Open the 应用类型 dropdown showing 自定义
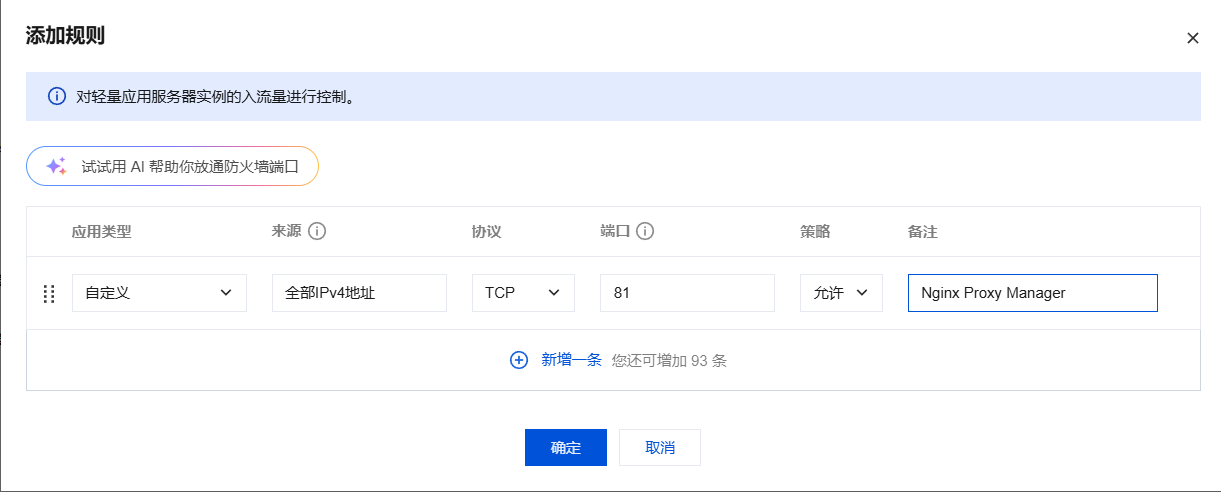 pyautogui.click(x=159, y=293)
